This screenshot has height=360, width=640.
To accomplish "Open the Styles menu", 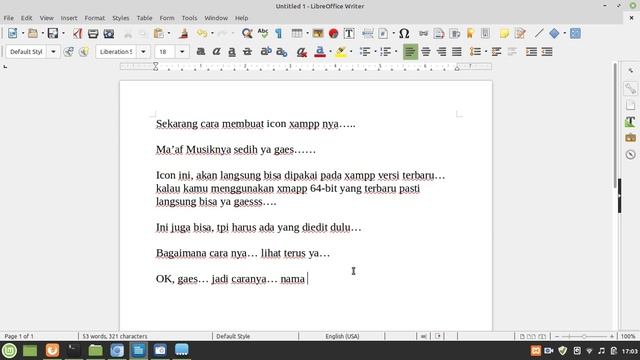I will click(121, 18).
